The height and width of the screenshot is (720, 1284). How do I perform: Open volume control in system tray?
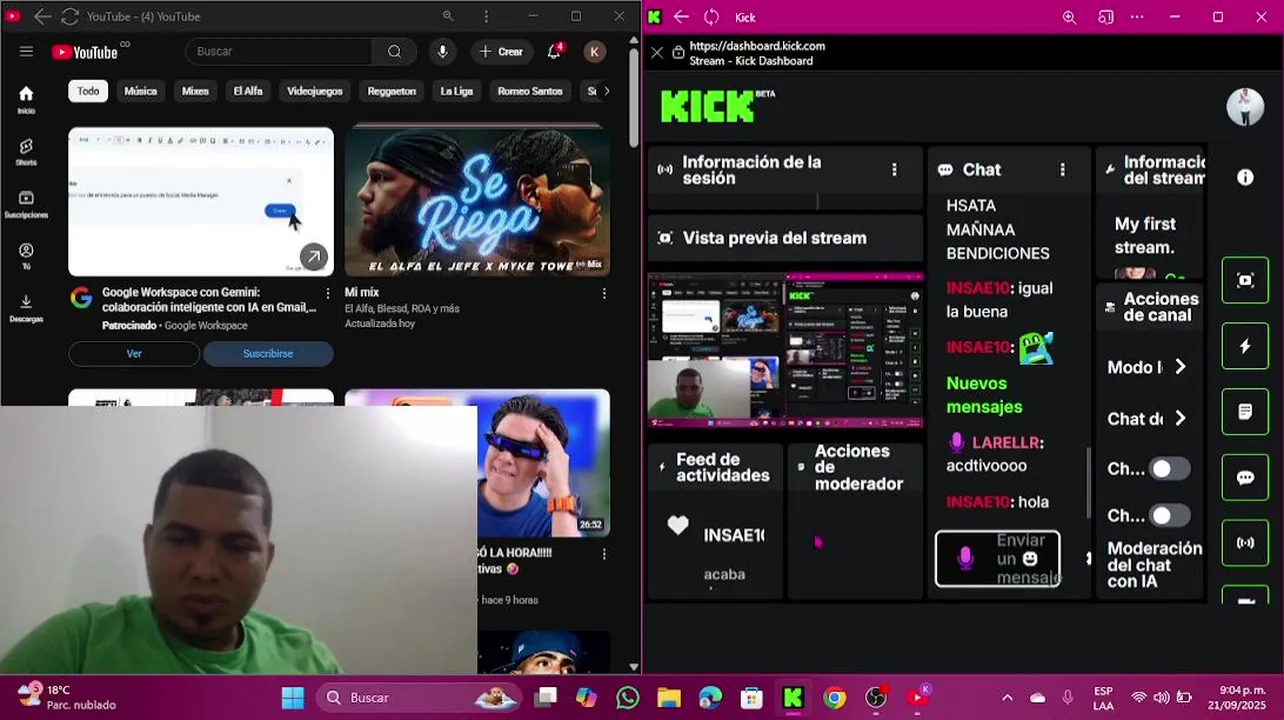coord(1161,698)
